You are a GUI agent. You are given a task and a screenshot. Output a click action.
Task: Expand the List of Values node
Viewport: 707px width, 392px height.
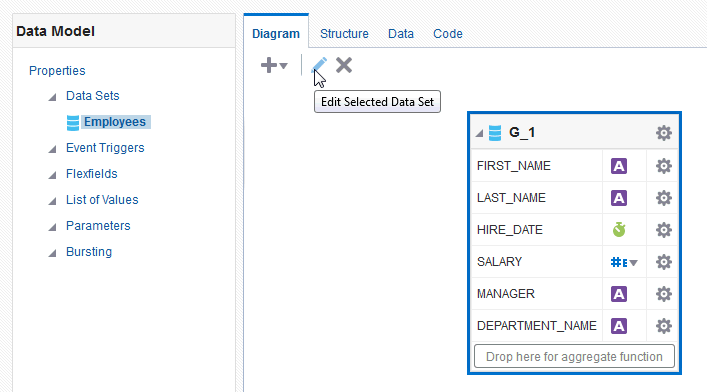coord(53,201)
